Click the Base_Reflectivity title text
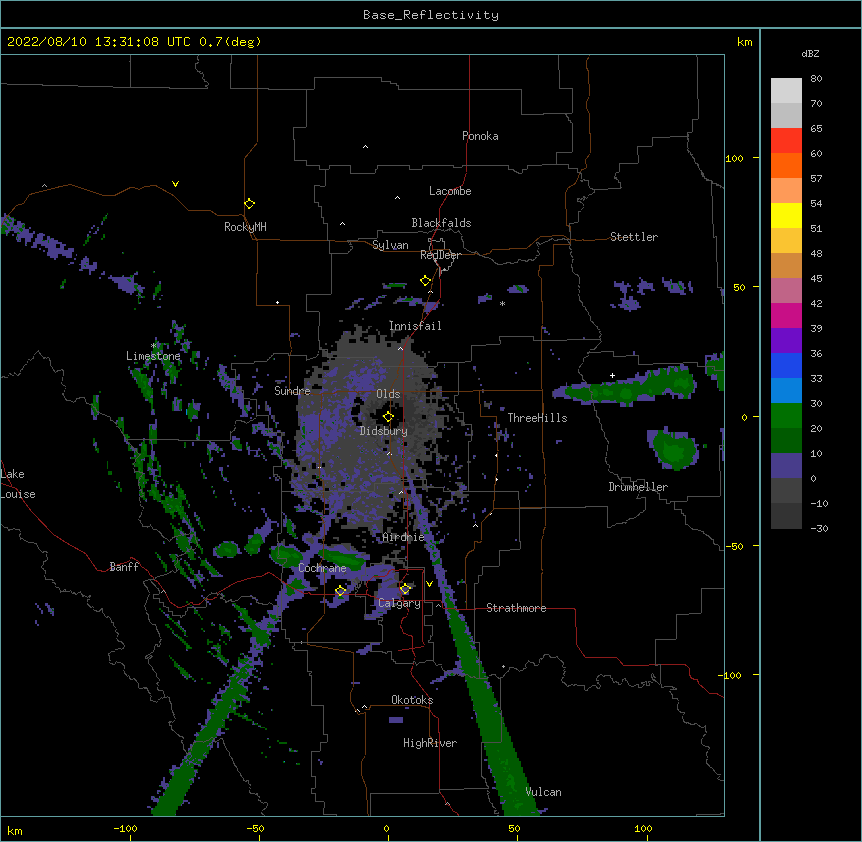This screenshot has width=862, height=842. pyautogui.click(x=431, y=15)
